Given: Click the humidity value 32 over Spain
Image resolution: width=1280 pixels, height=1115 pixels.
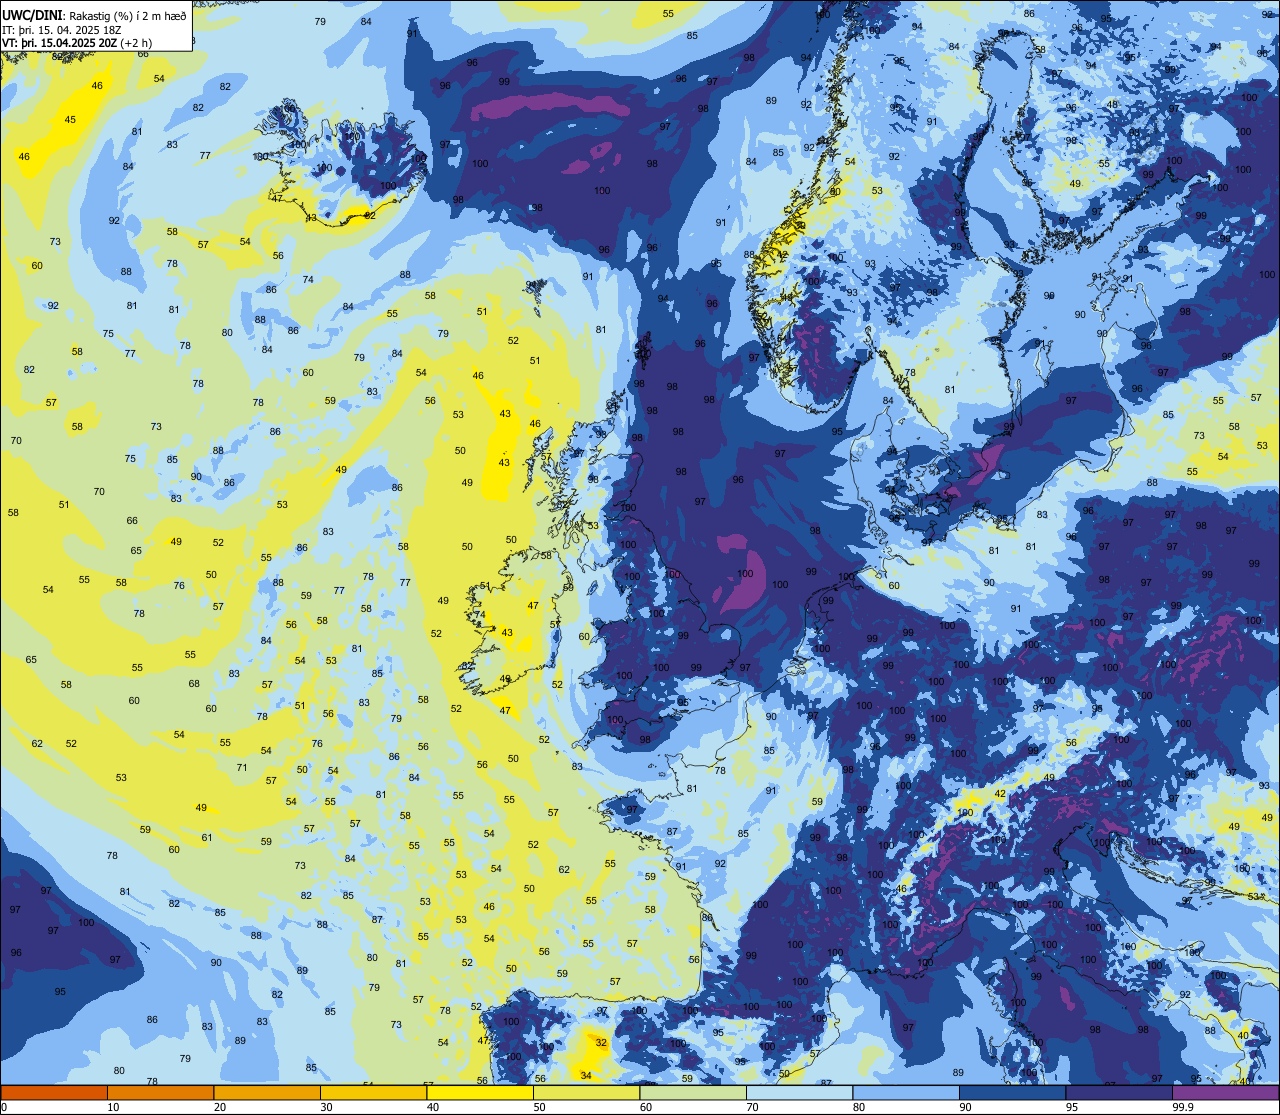Looking at the screenshot, I should pos(600,1042).
